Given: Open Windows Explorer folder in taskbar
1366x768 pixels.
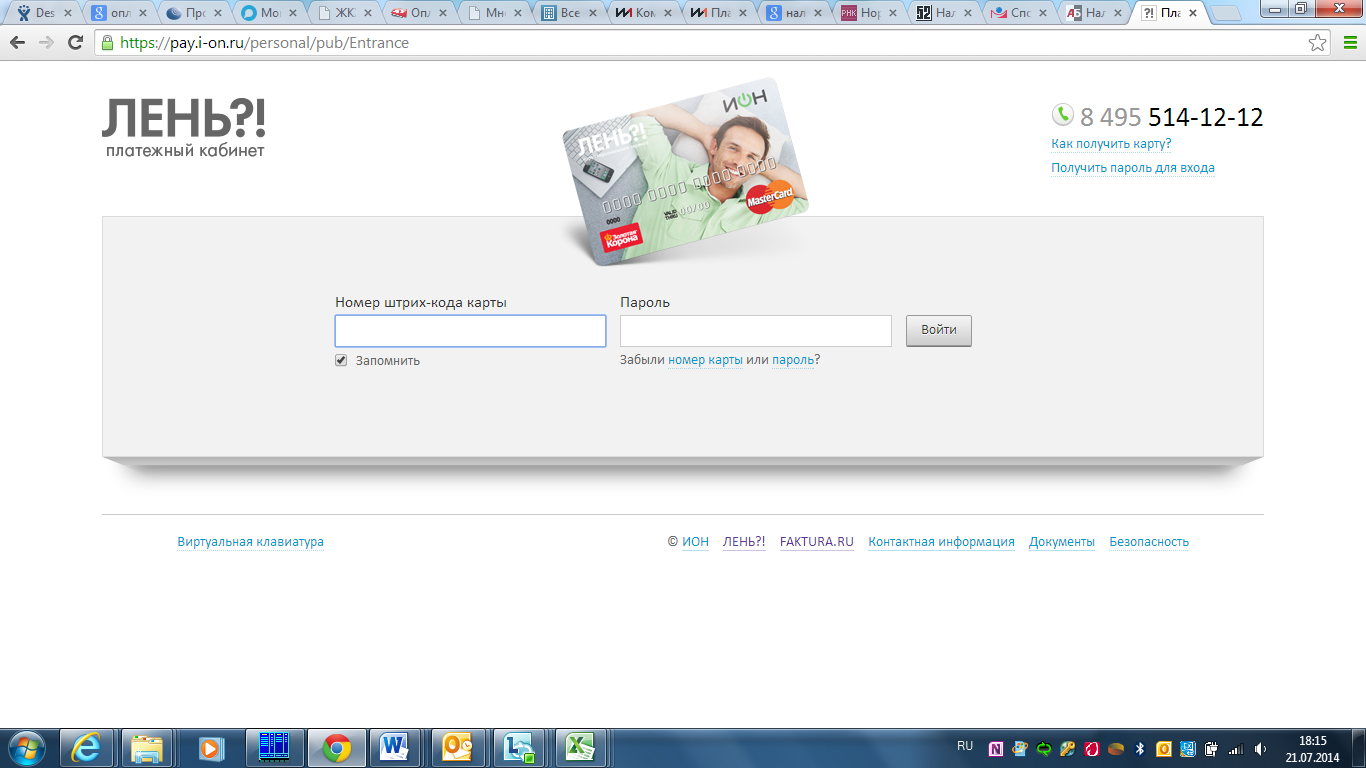Looking at the screenshot, I should point(148,747).
